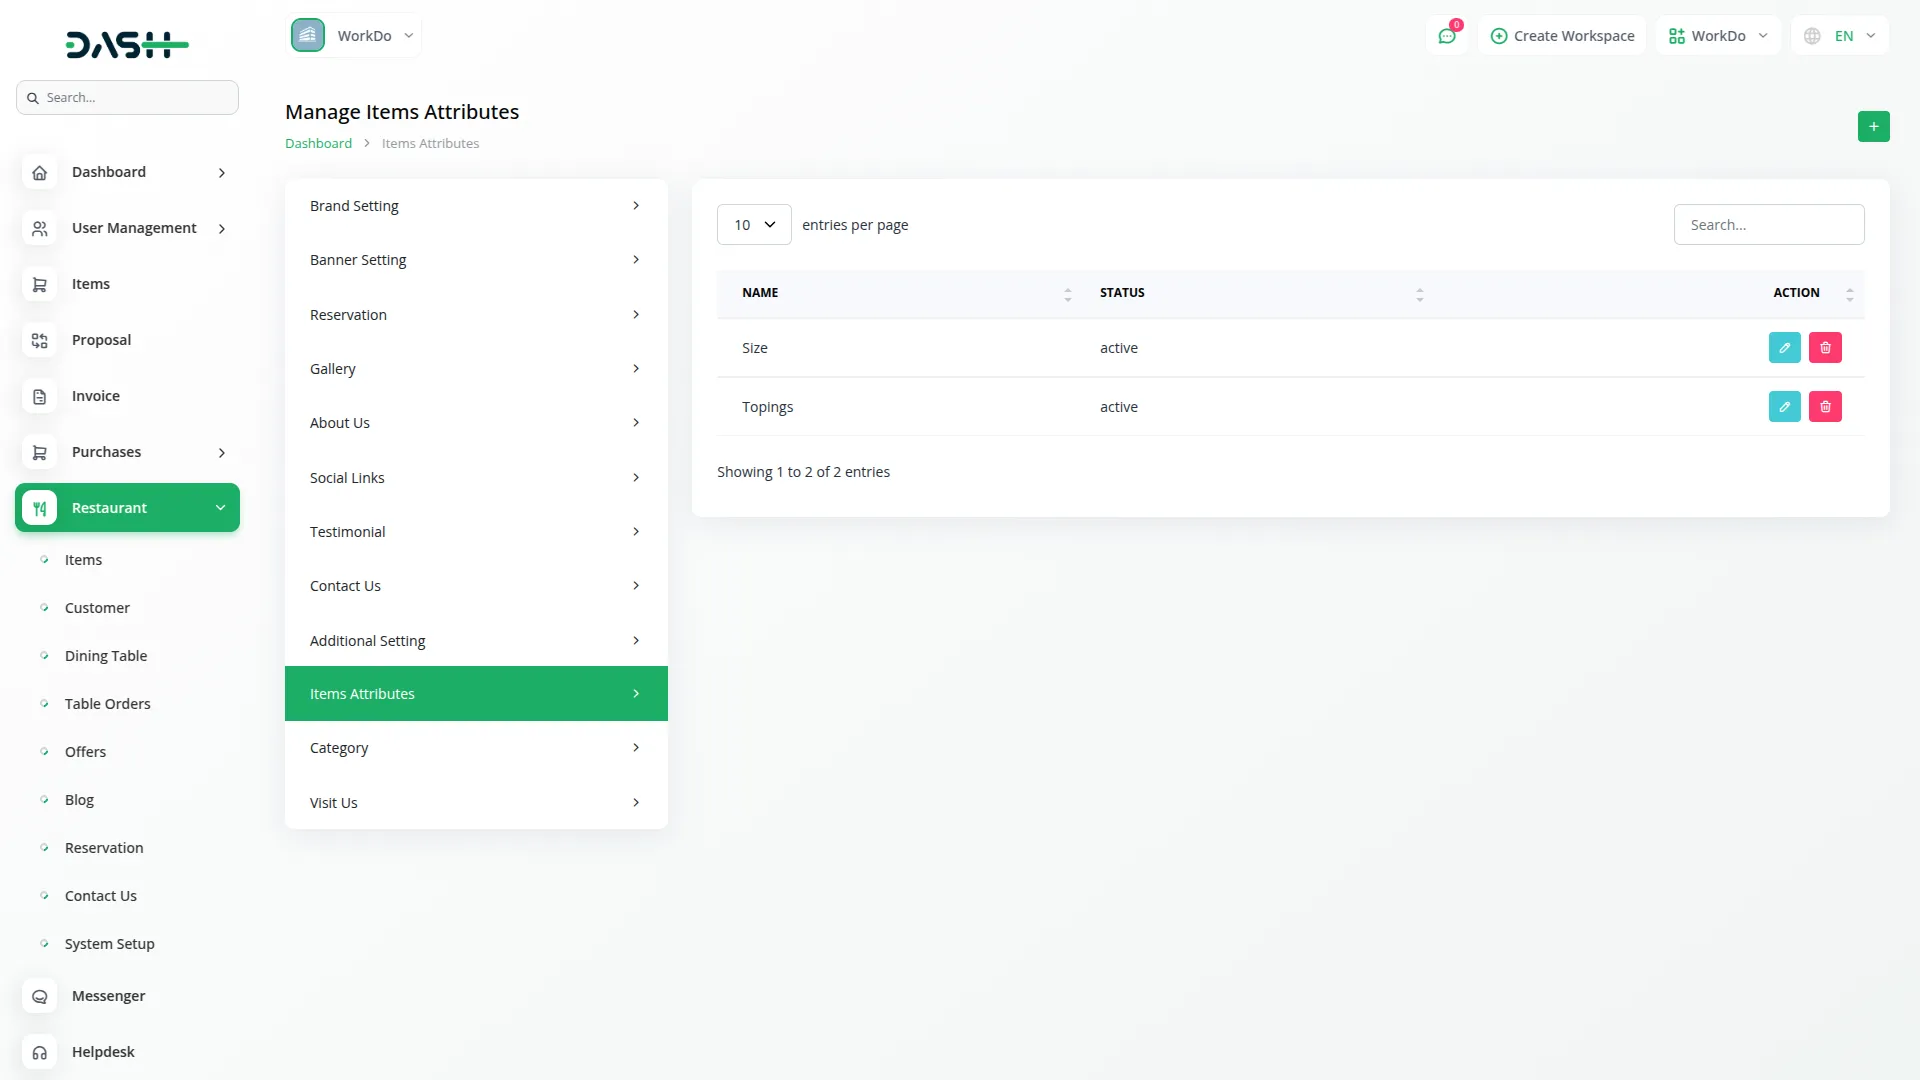Edit the Size attribute using pencil icon

(x=1784, y=347)
